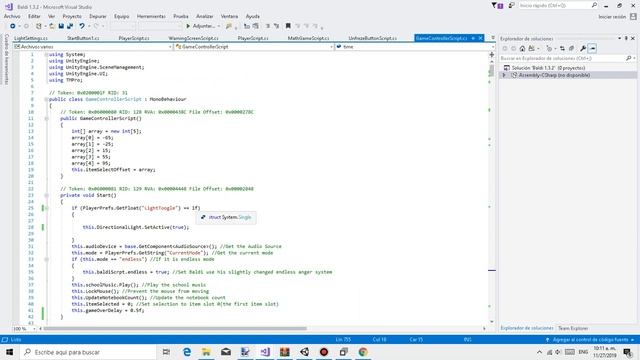Viewport: 640px width, 360px height.
Task: Open the Depurar menu
Action: tap(98, 16)
